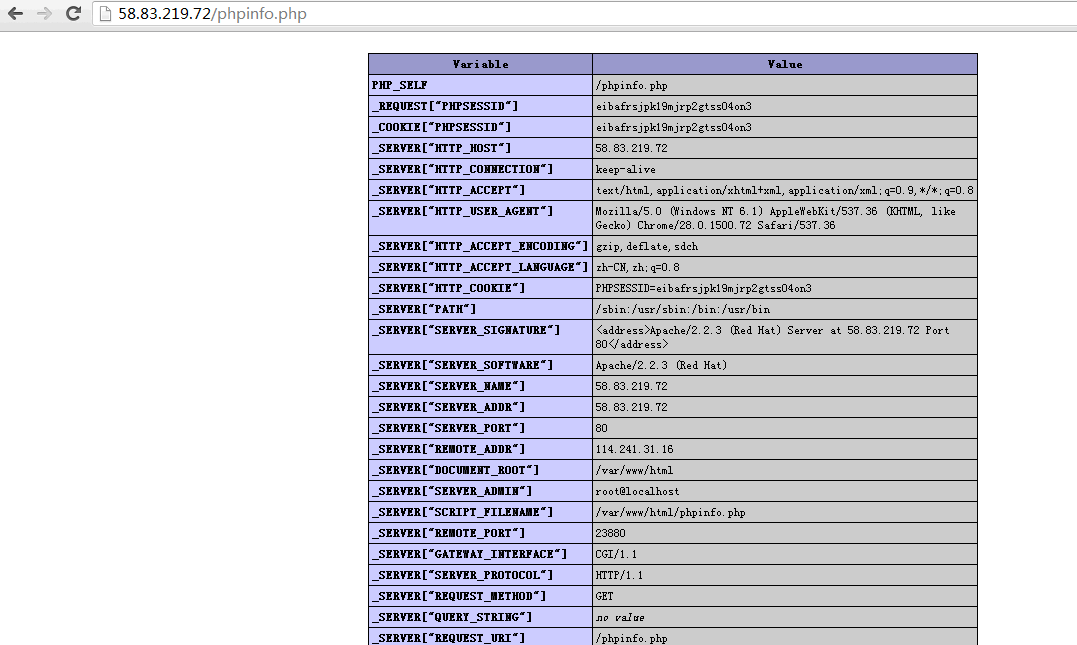Click the /var/www/html document root value
Image resolution: width=1077 pixels, height=645 pixels.
coord(634,471)
